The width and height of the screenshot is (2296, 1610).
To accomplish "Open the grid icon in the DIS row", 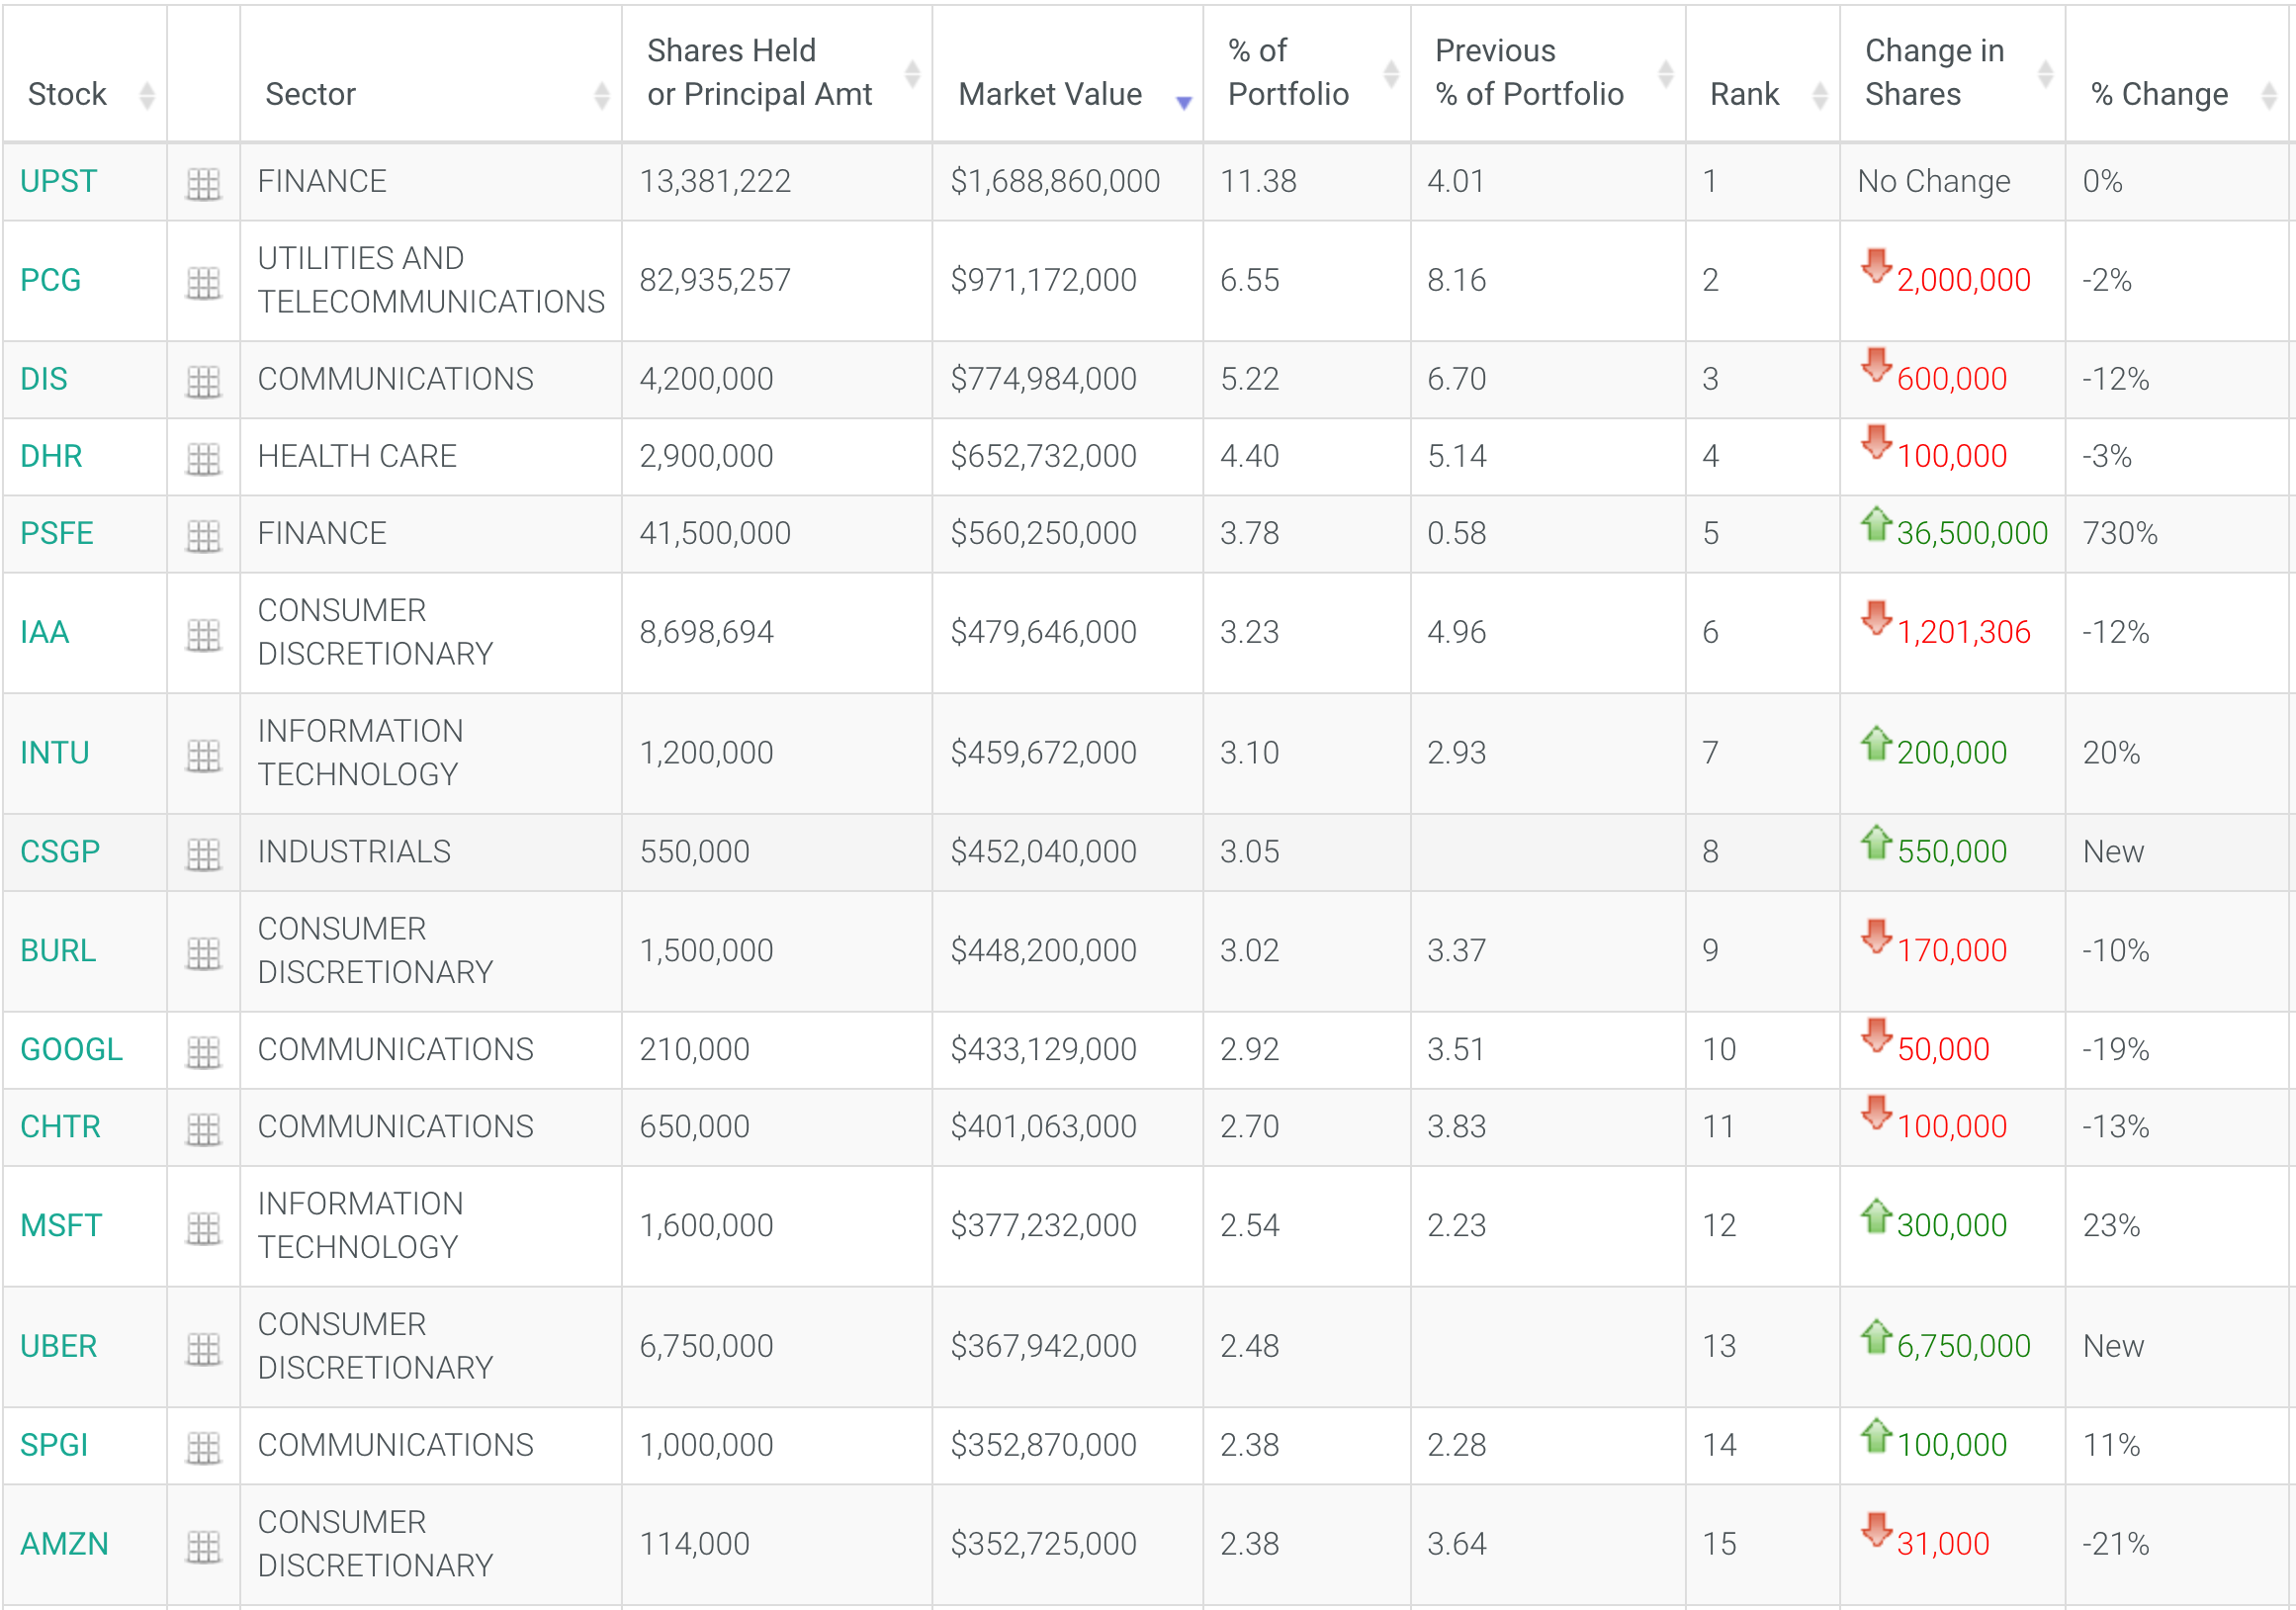I will (x=203, y=381).
